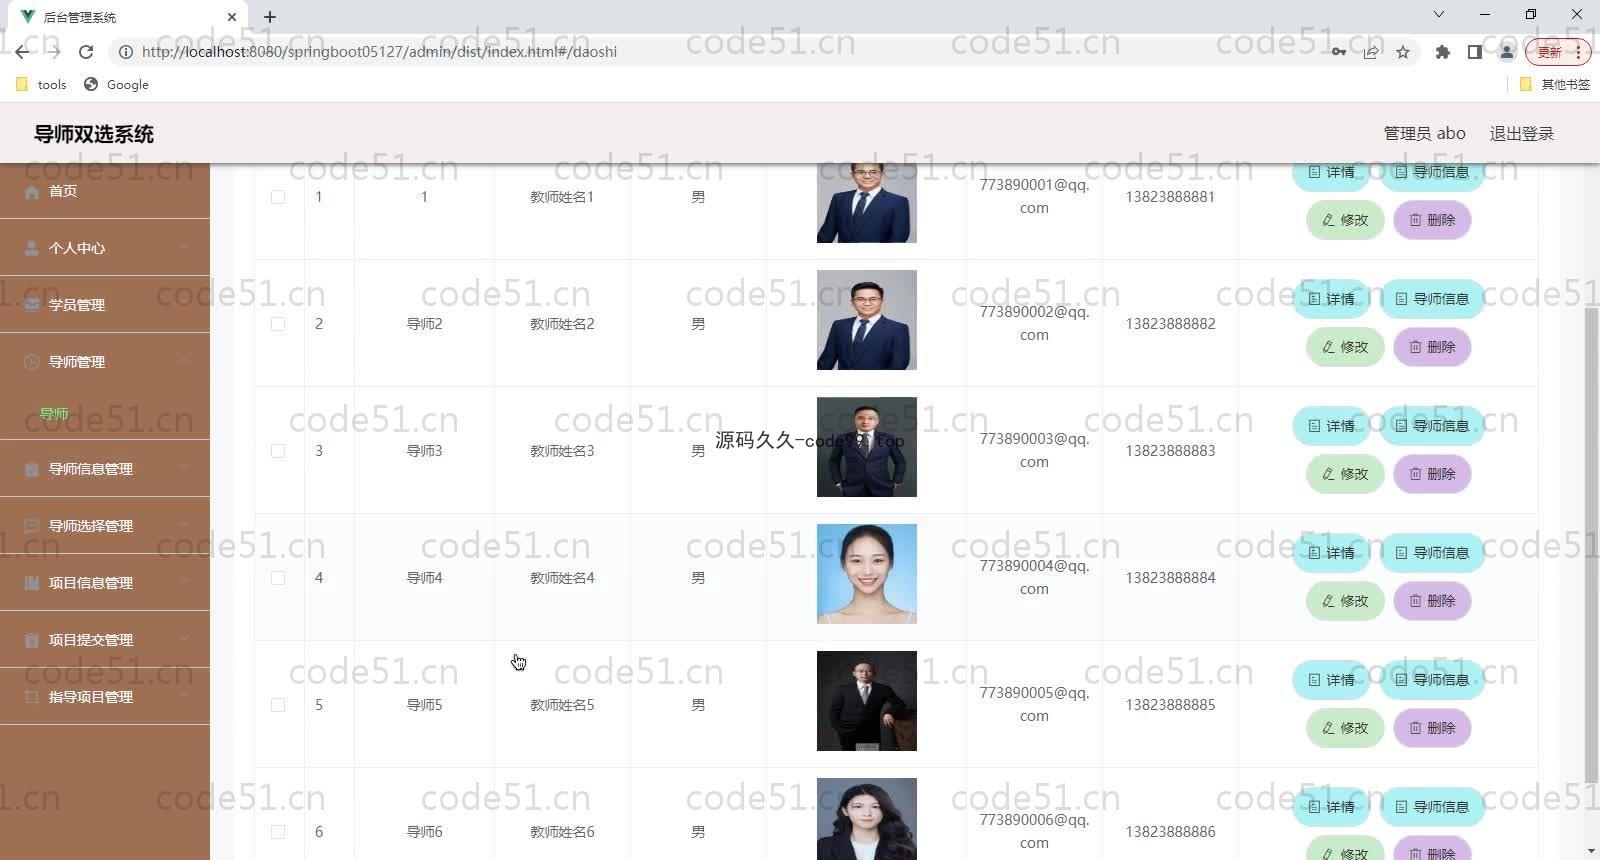Close the 后台管理系统 tab
This screenshot has width=1600, height=860.
click(231, 17)
